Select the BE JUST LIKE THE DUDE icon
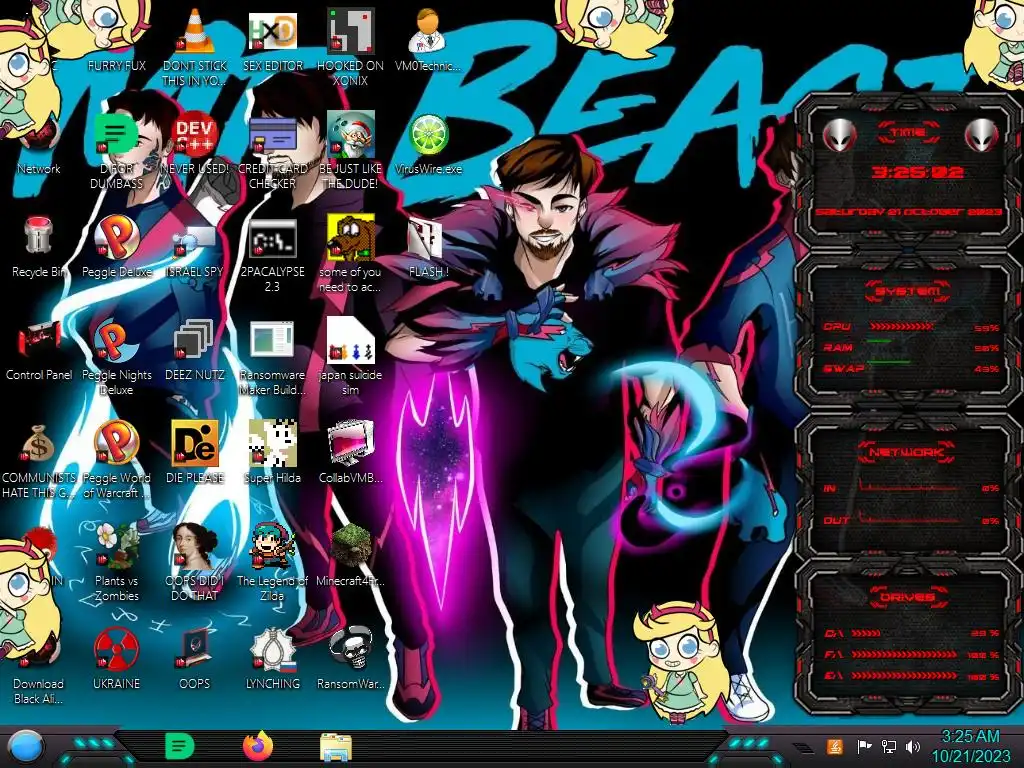The height and width of the screenshot is (768, 1024). pyautogui.click(x=350, y=134)
